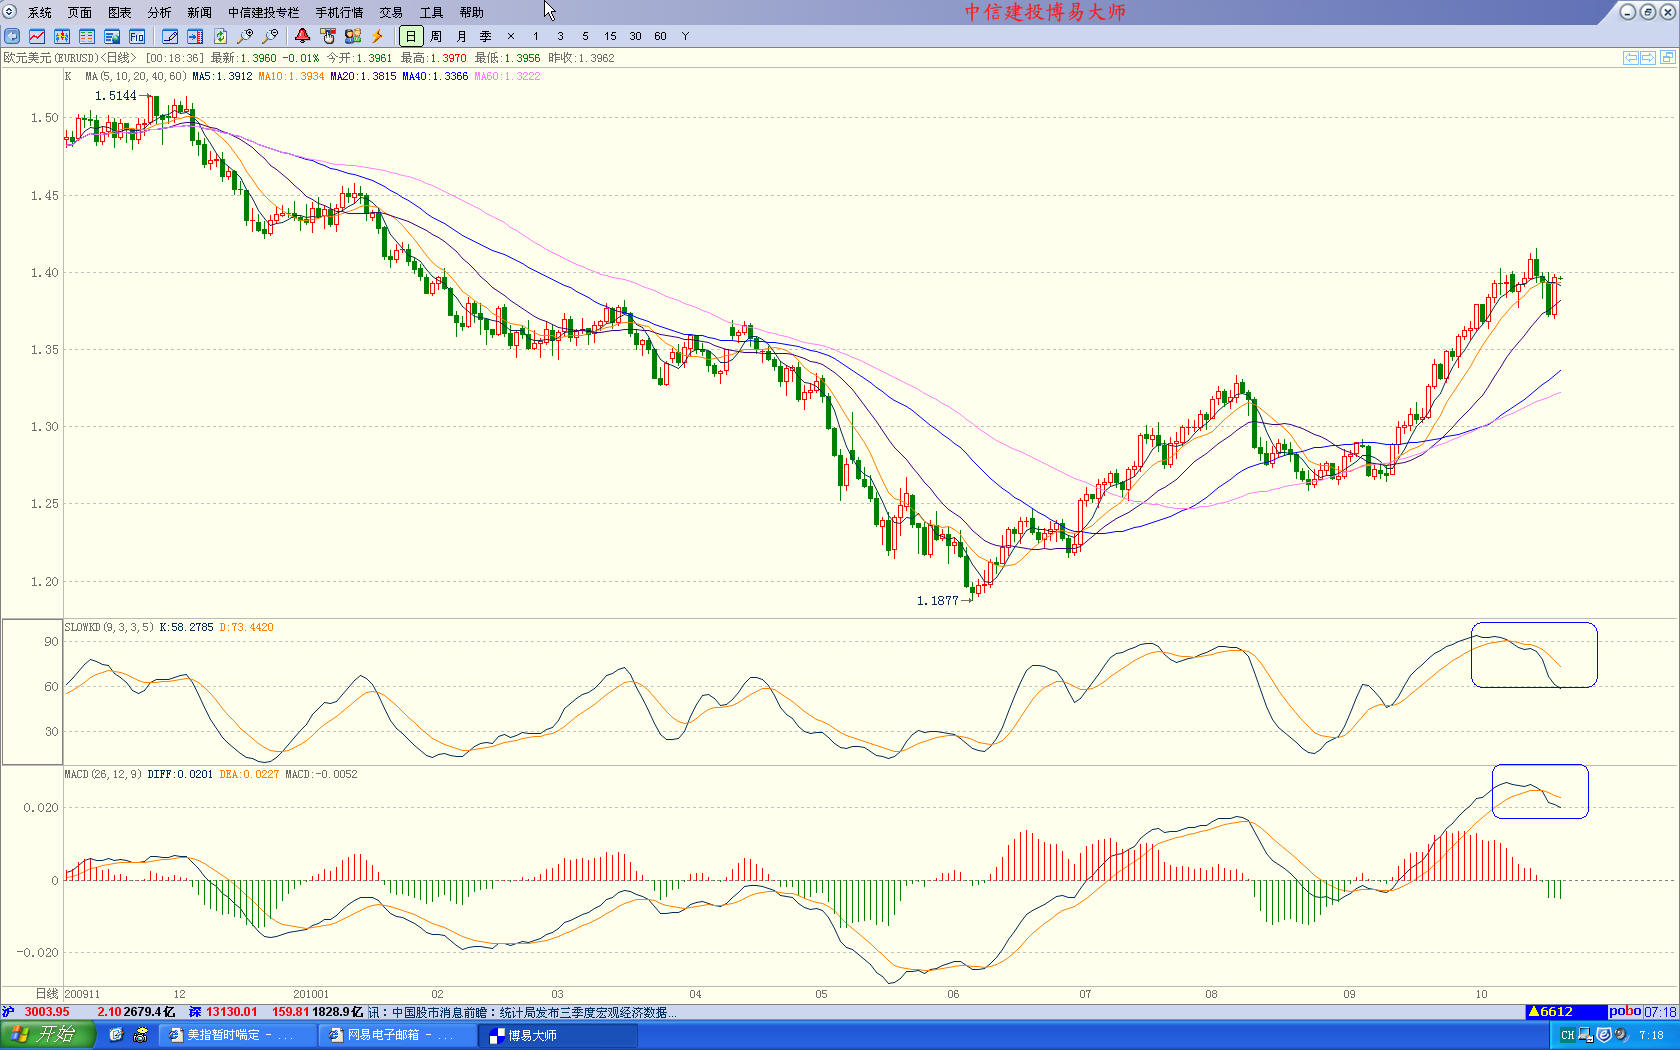Screen dimensions: 1680x1050
Task: Open the 页面 menu
Action: pyautogui.click(x=80, y=12)
